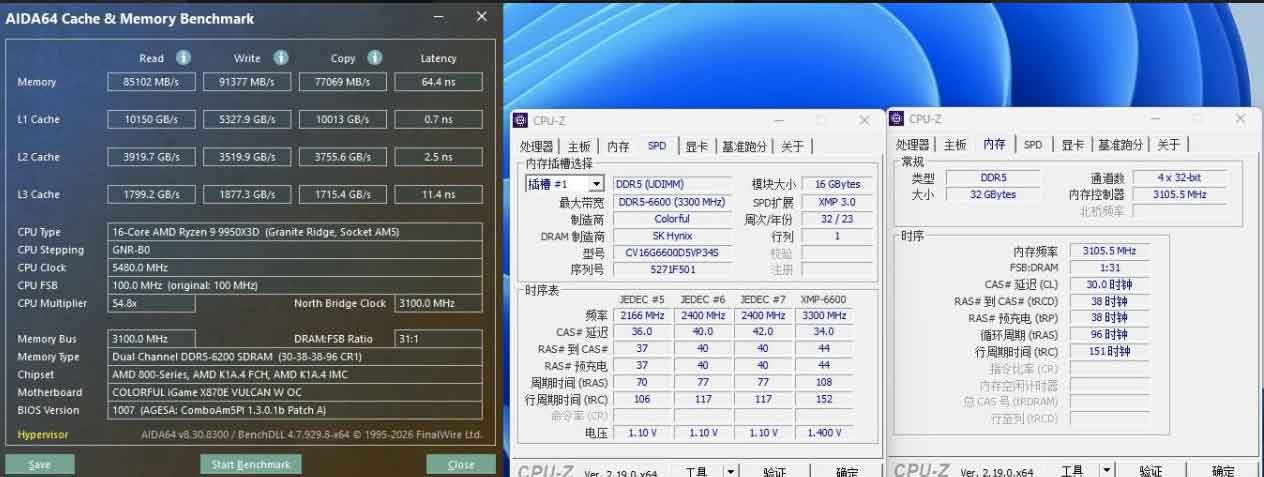Switch to 主板 tab in SPD CPU-Z window

point(579,146)
